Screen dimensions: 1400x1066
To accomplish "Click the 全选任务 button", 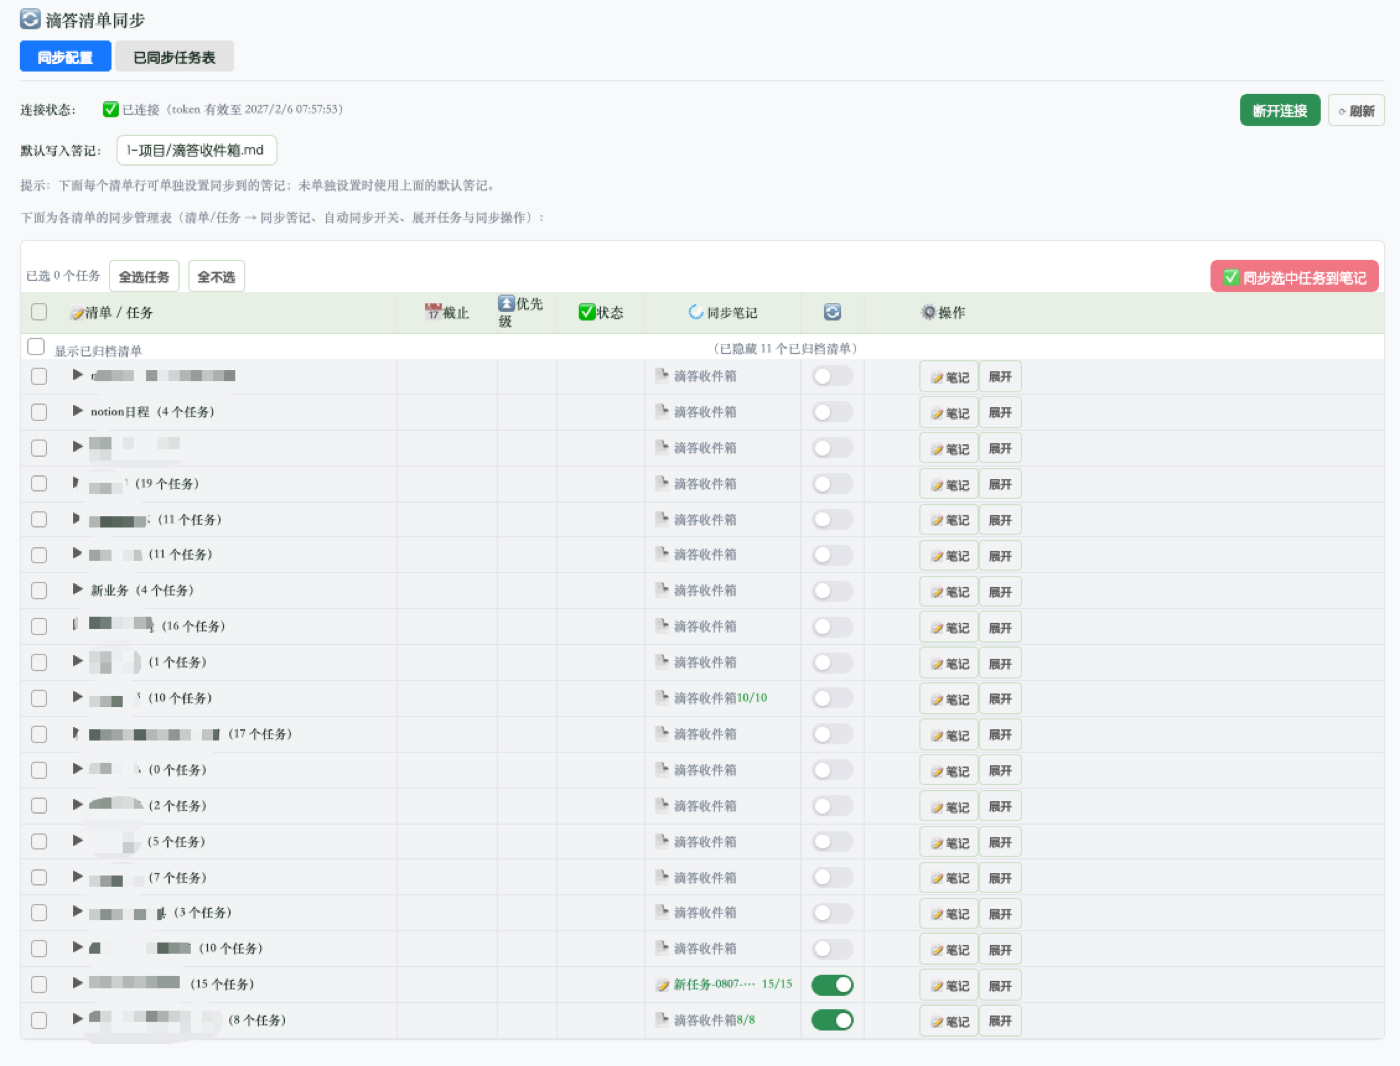I will click(x=144, y=276).
